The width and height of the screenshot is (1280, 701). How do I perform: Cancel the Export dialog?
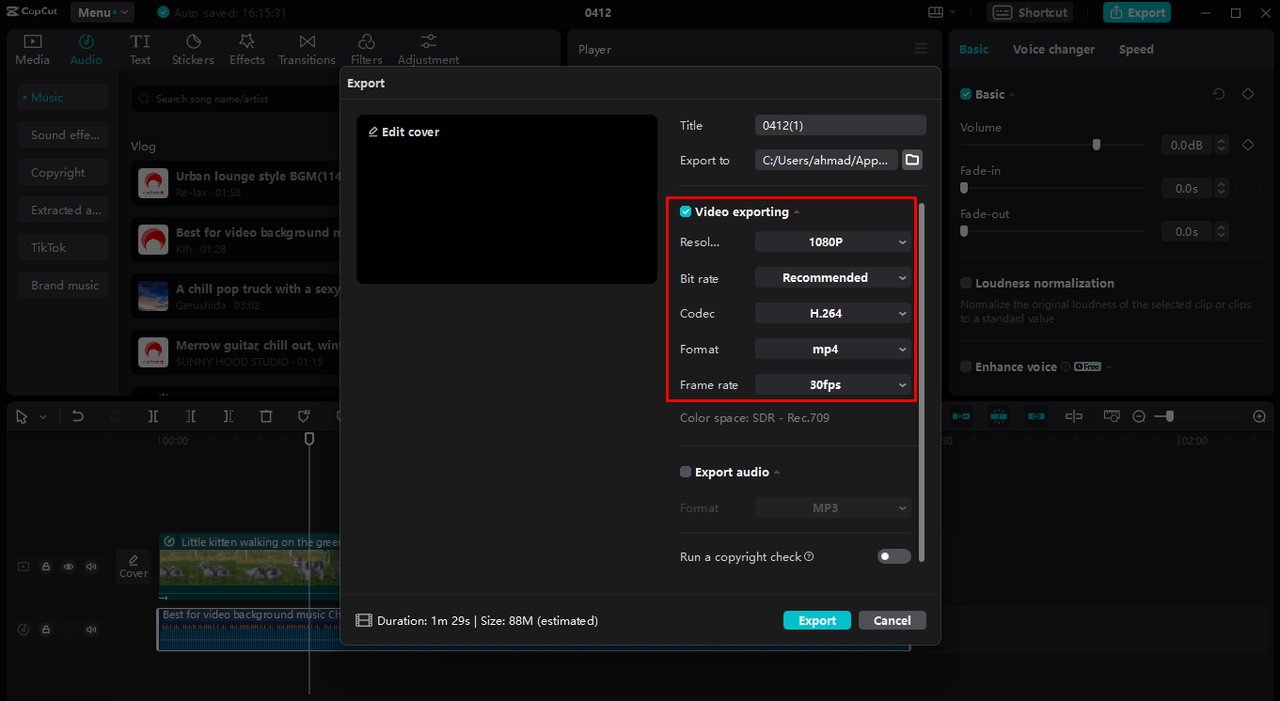click(x=892, y=620)
